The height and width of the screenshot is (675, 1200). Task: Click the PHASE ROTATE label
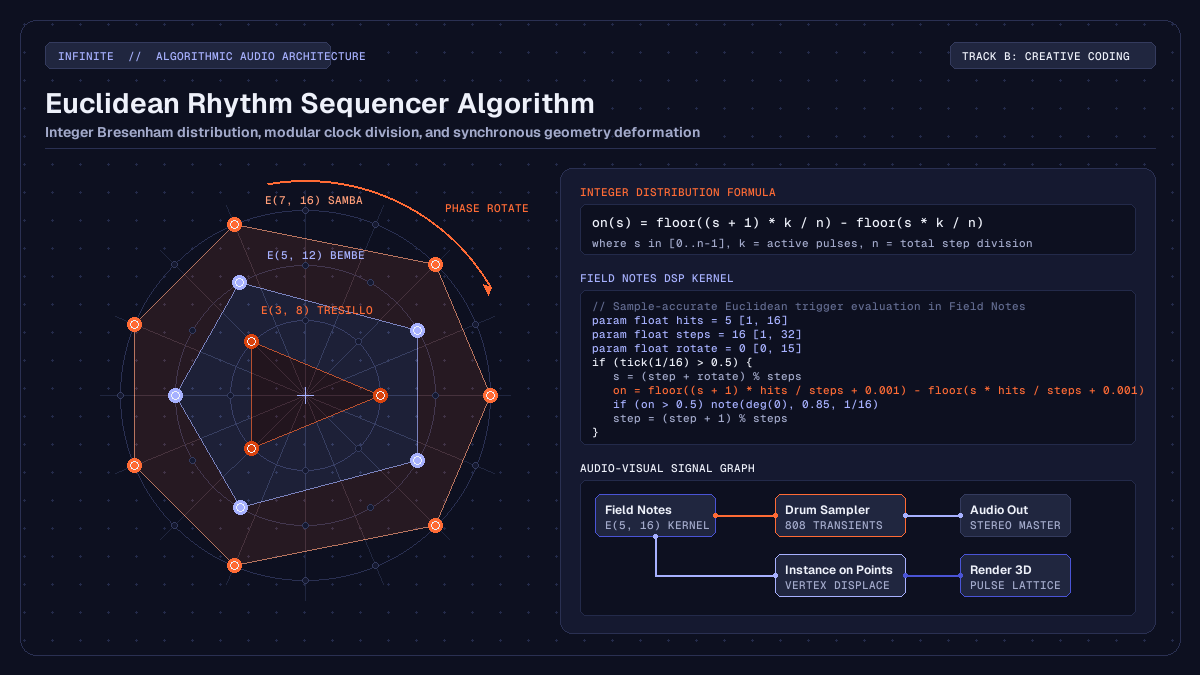(x=487, y=208)
